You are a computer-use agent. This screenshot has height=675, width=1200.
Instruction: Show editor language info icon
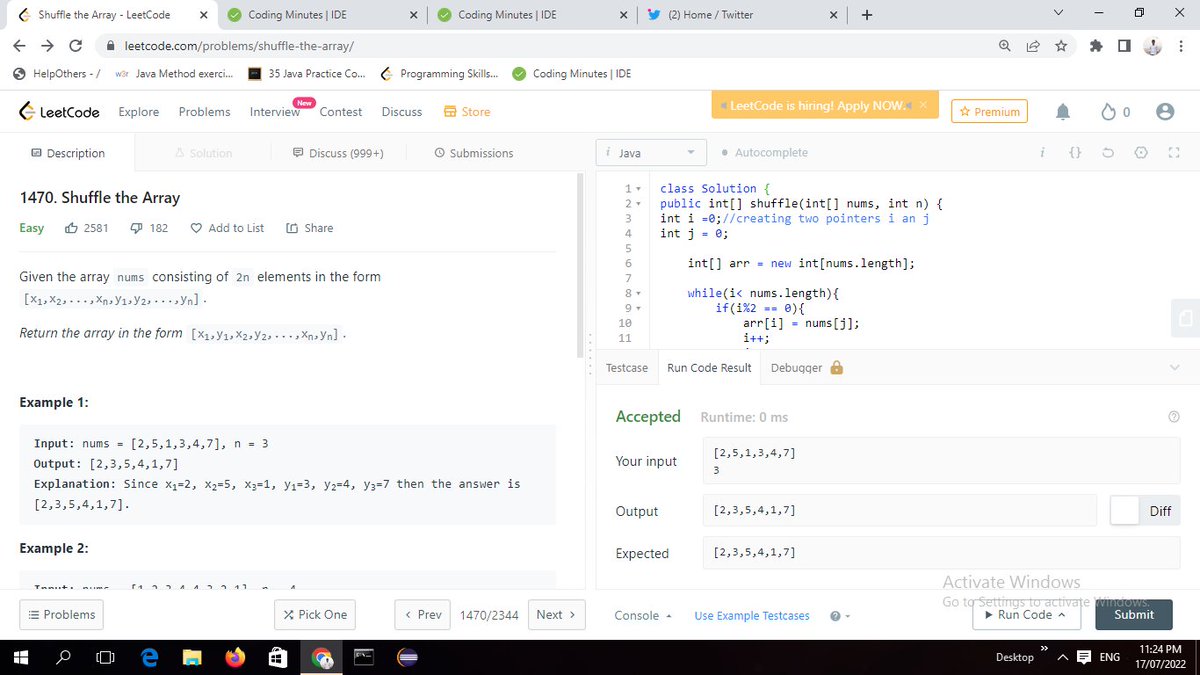(1042, 153)
